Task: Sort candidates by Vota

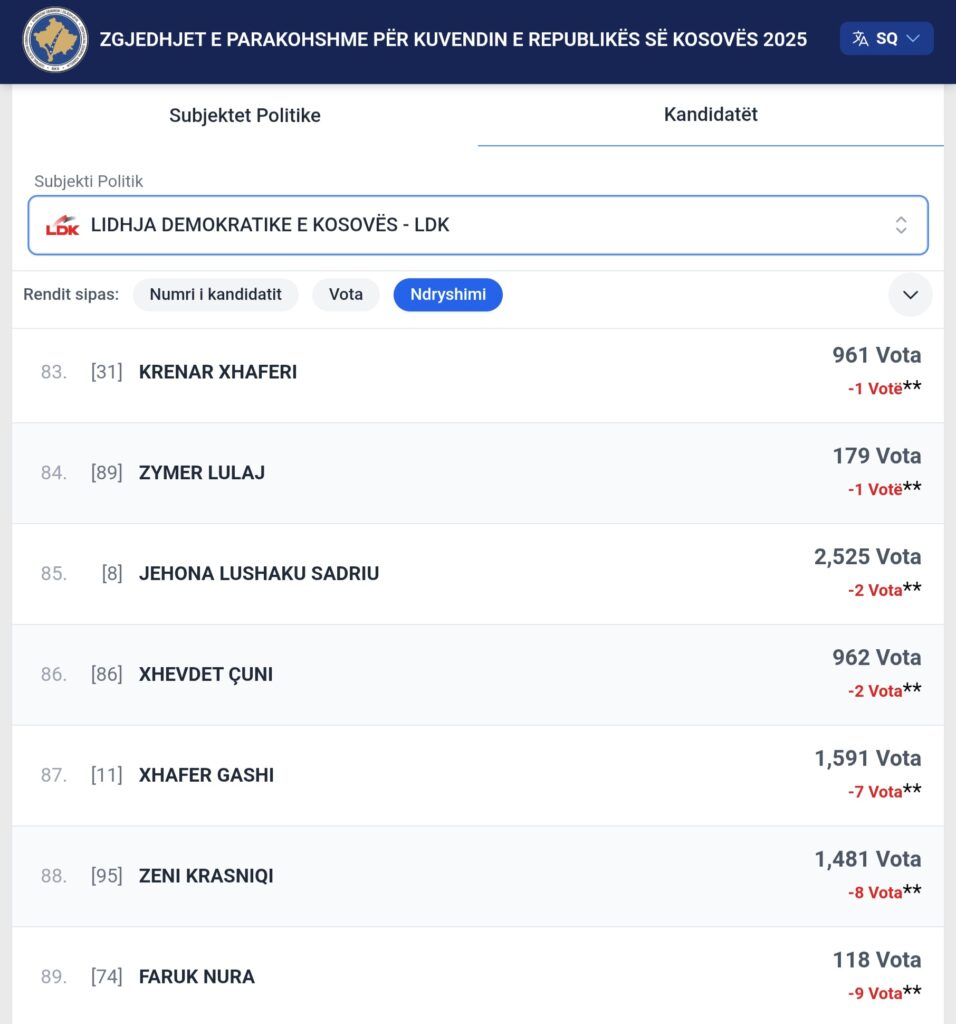Action: click(x=346, y=295)
